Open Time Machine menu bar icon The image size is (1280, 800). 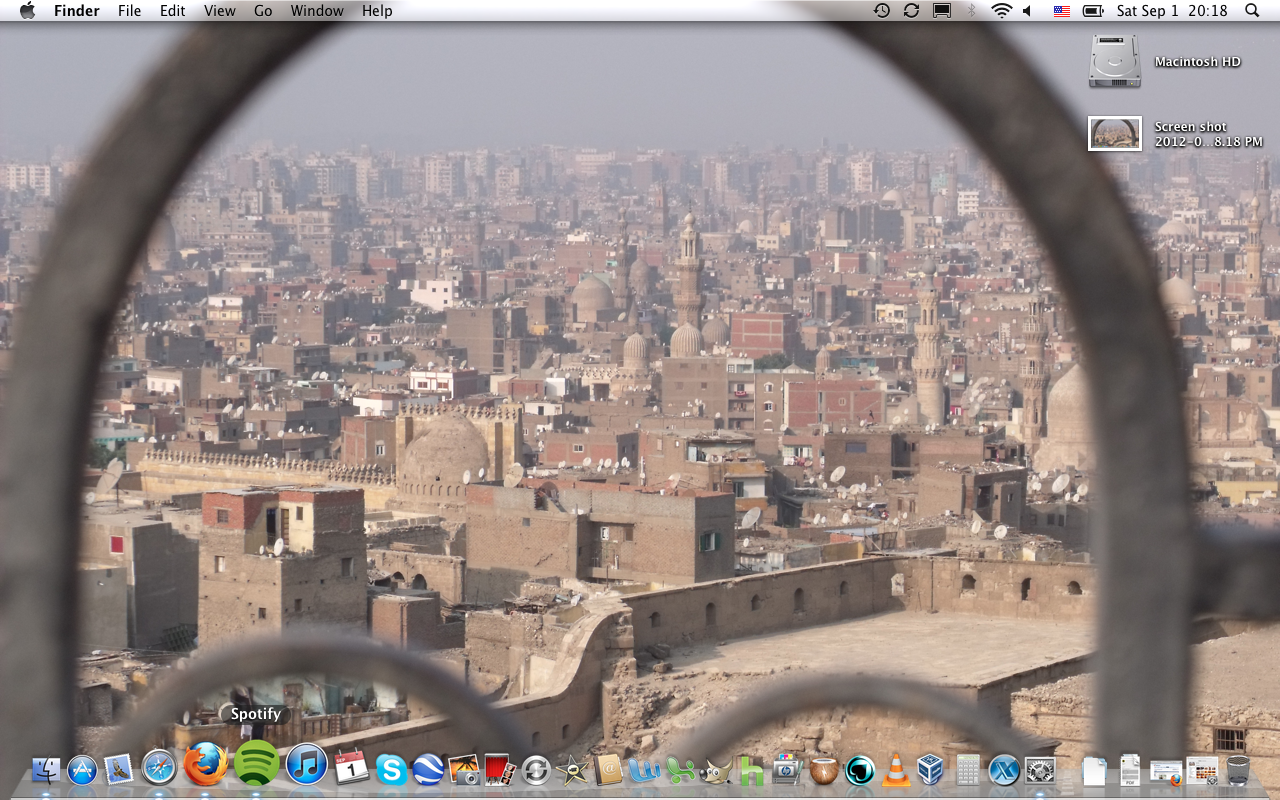[x=881, y=11]
